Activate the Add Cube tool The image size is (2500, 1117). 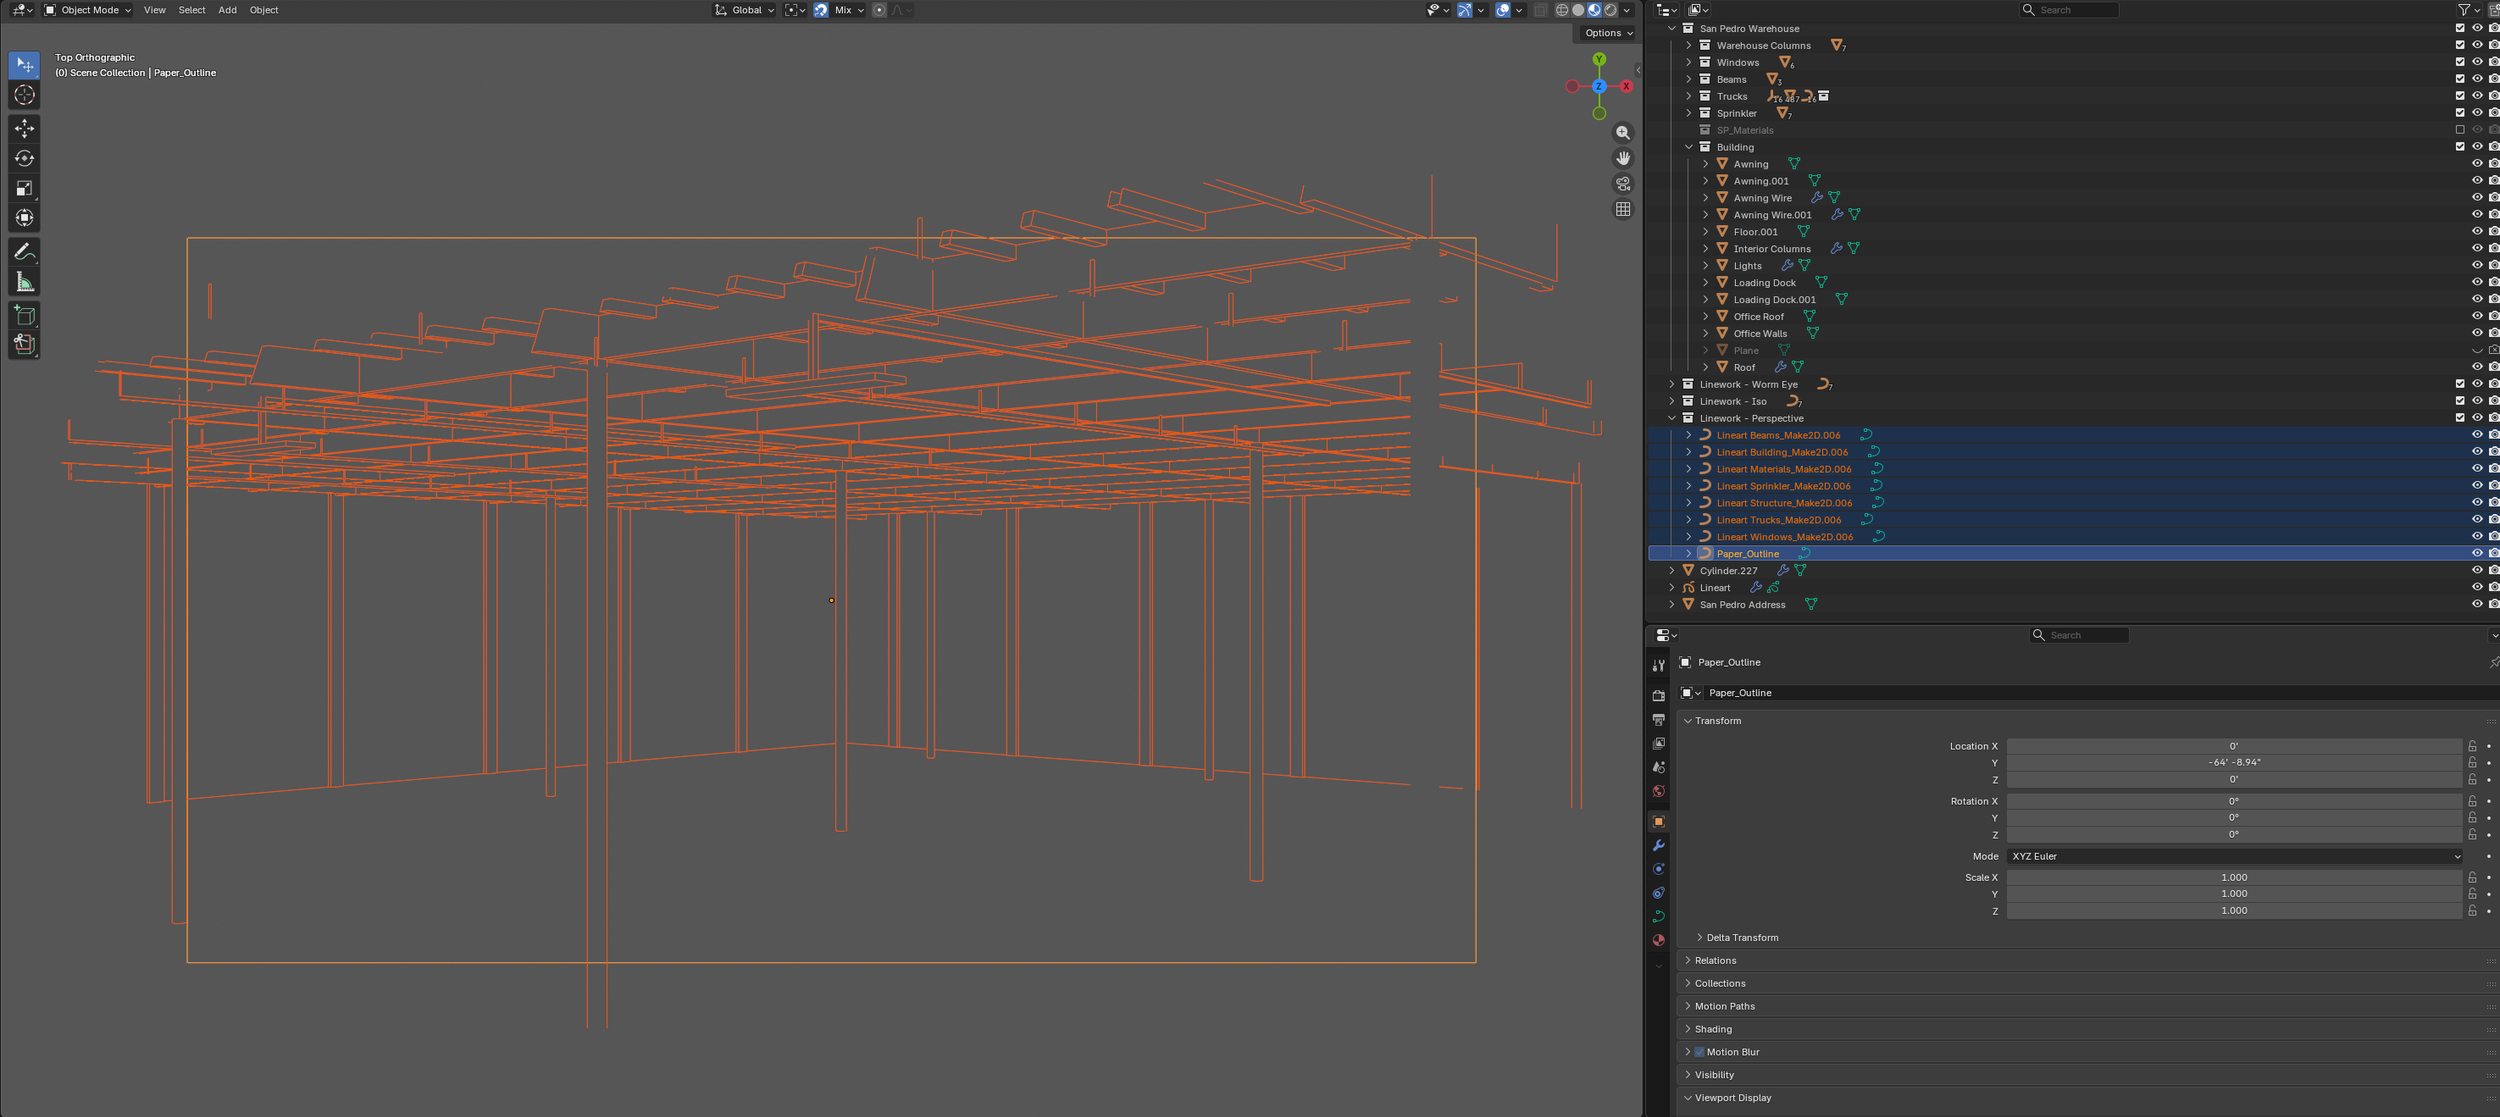coord(23,315)
